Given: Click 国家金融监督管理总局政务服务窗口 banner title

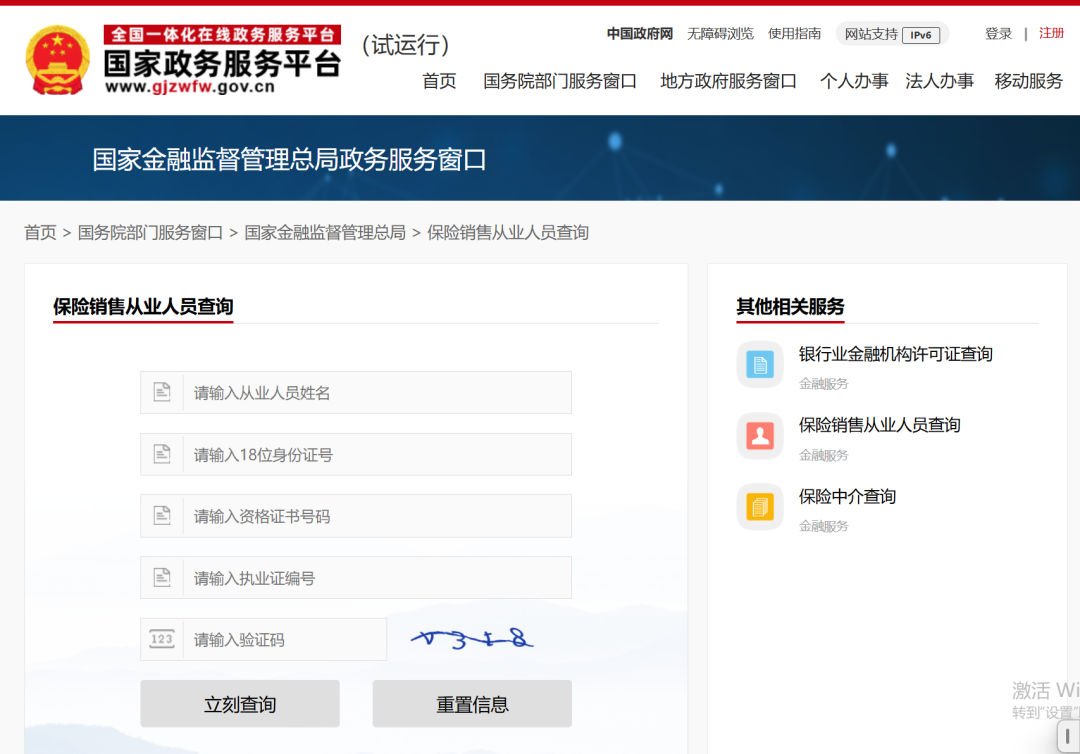Looking at the screenshot, I should (x=289, y=160).
